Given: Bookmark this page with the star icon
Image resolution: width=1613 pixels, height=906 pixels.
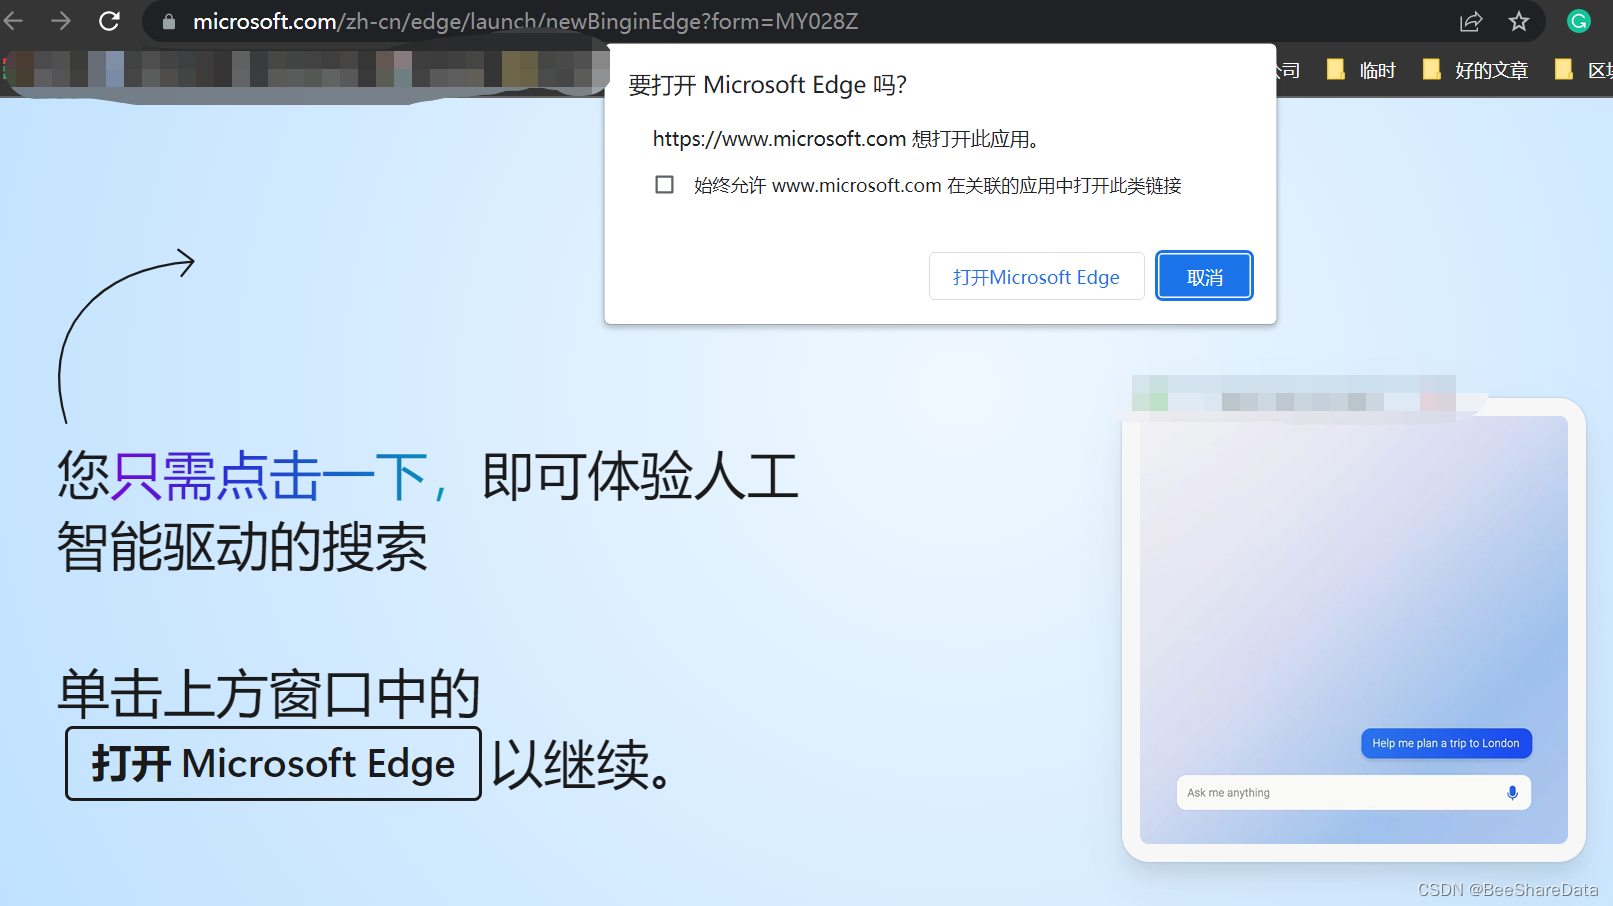Looking at the screenshot, I should tap(1519, 21).
